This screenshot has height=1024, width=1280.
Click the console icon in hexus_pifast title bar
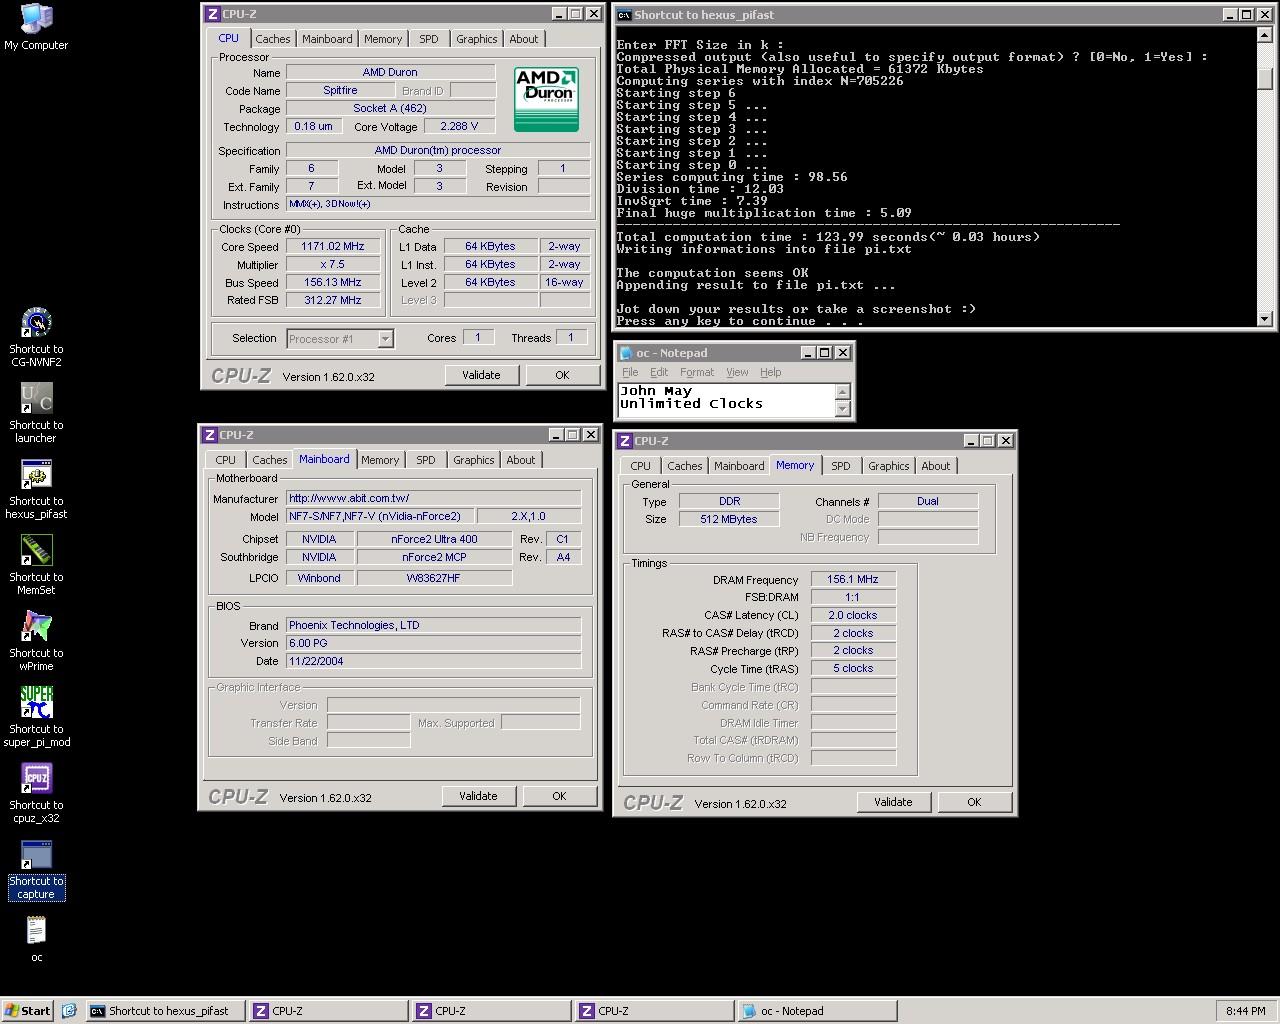624,15
